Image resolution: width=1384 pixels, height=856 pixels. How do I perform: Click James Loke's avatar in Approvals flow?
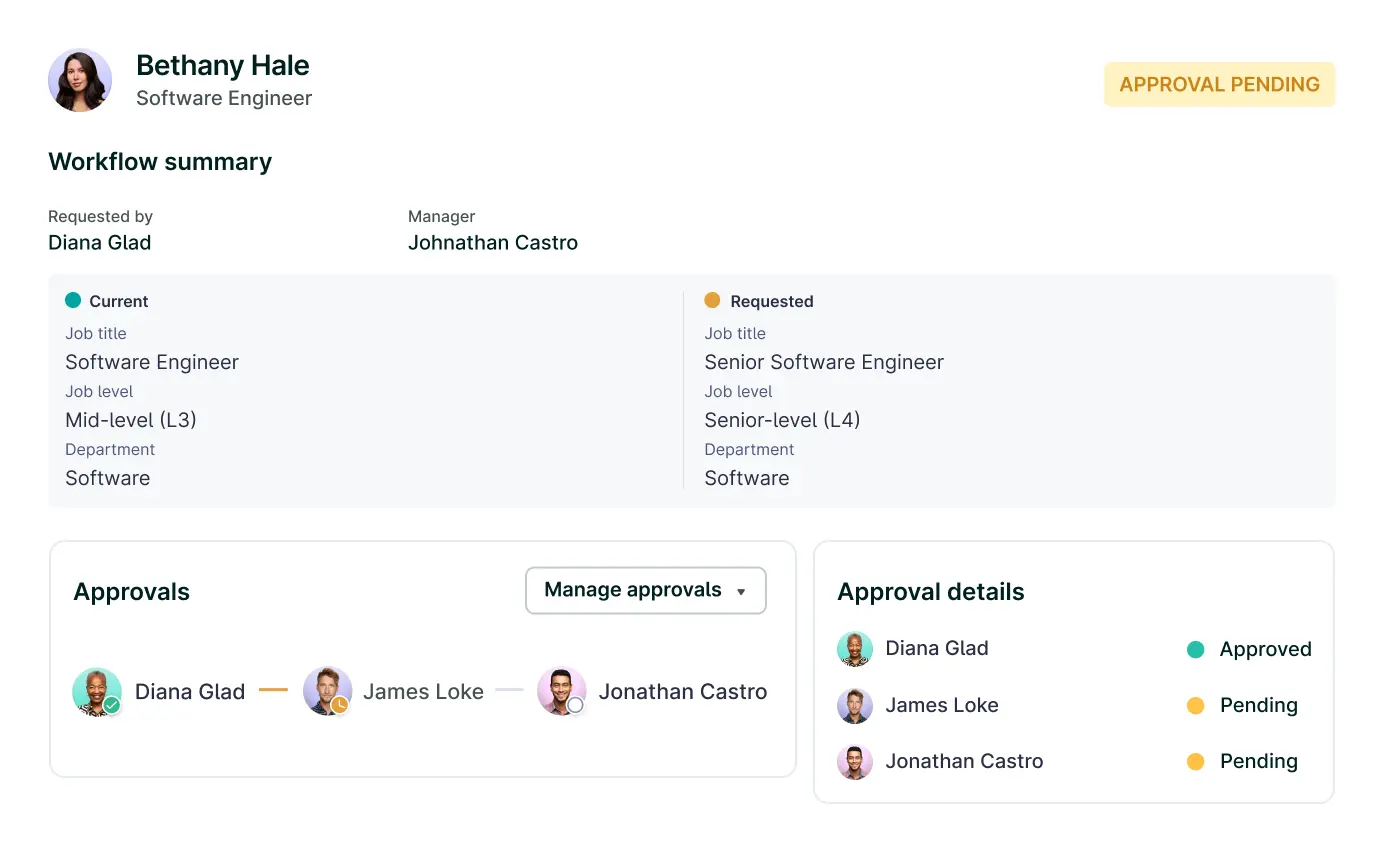pyautogui.click(x=327, y=691)
